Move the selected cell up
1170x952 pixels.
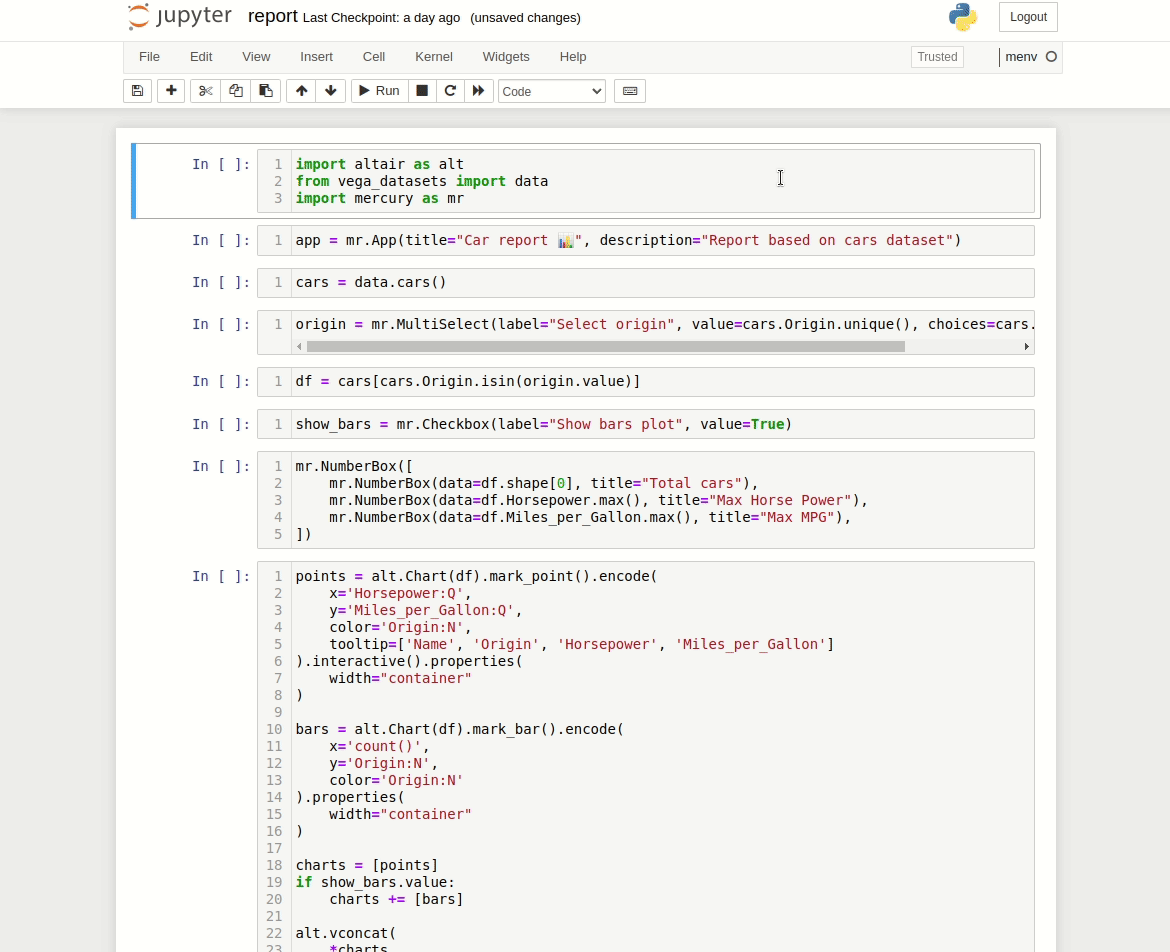(301, 91)
